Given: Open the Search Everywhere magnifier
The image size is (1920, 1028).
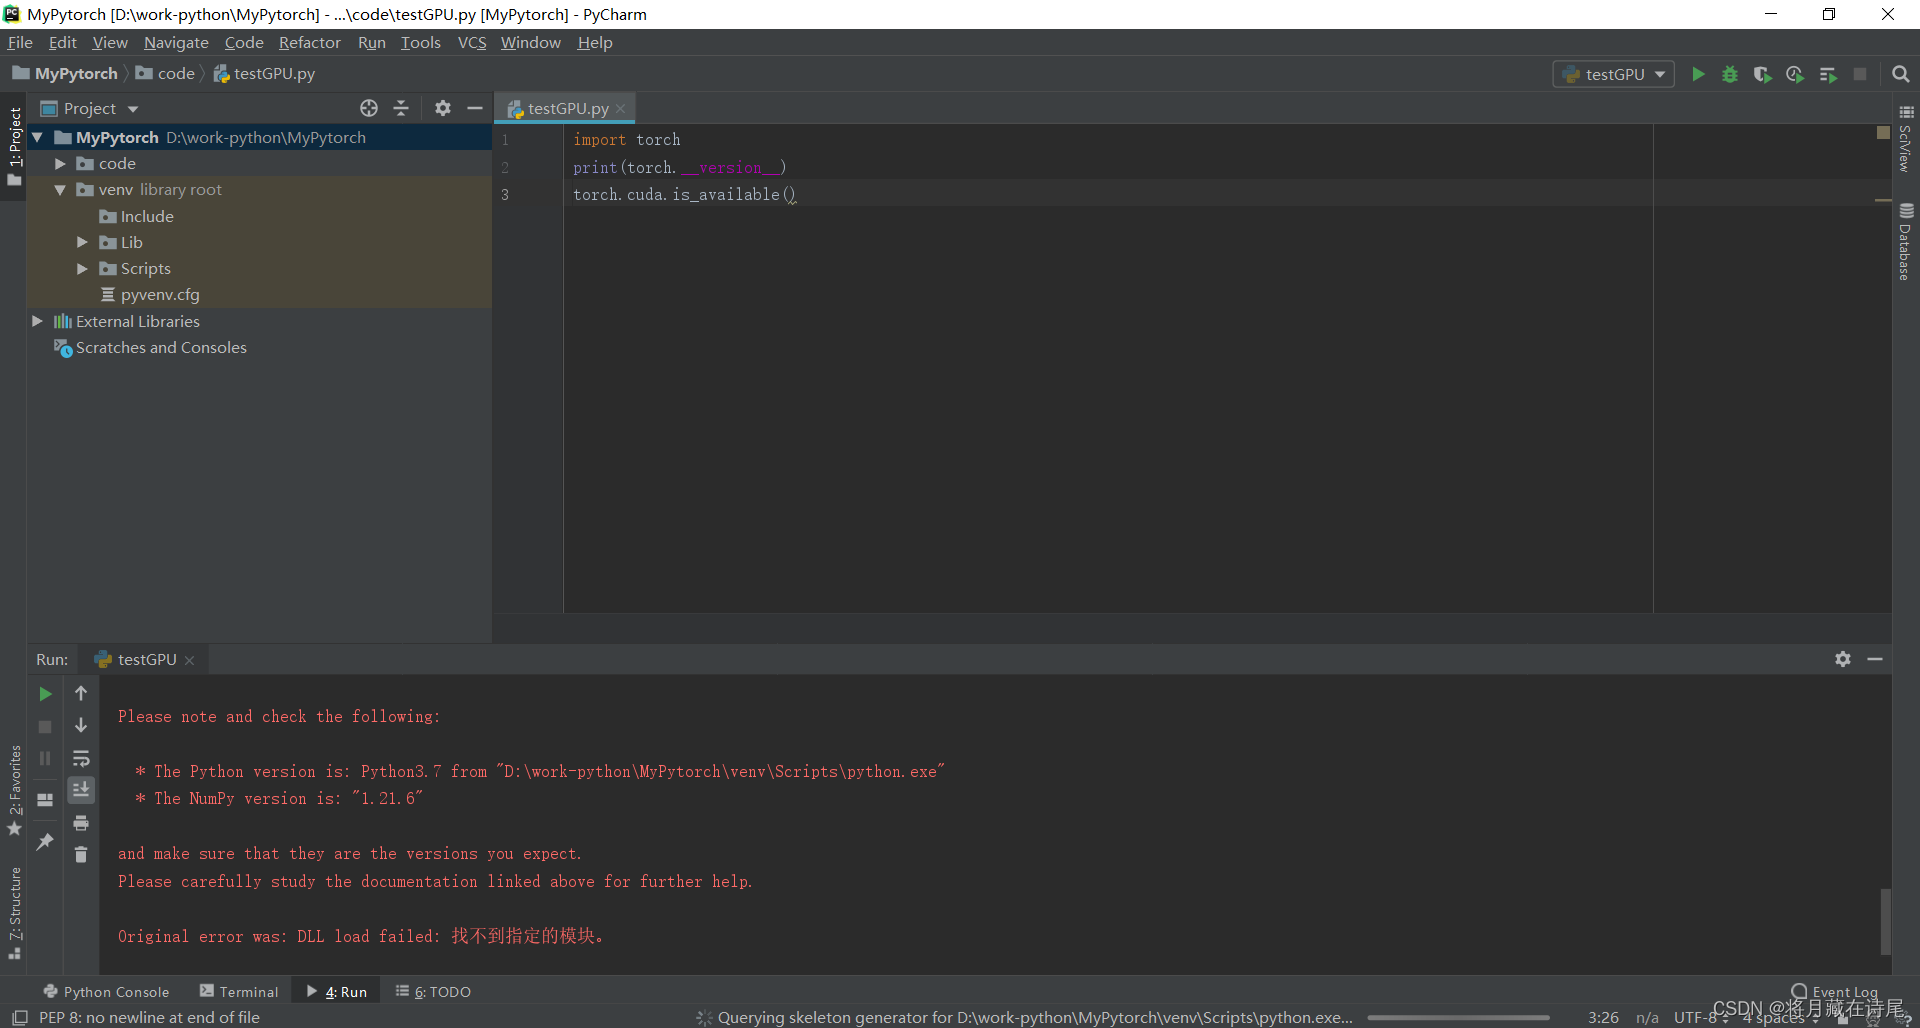Looking at the screenshot, I should click(1901, 74).
